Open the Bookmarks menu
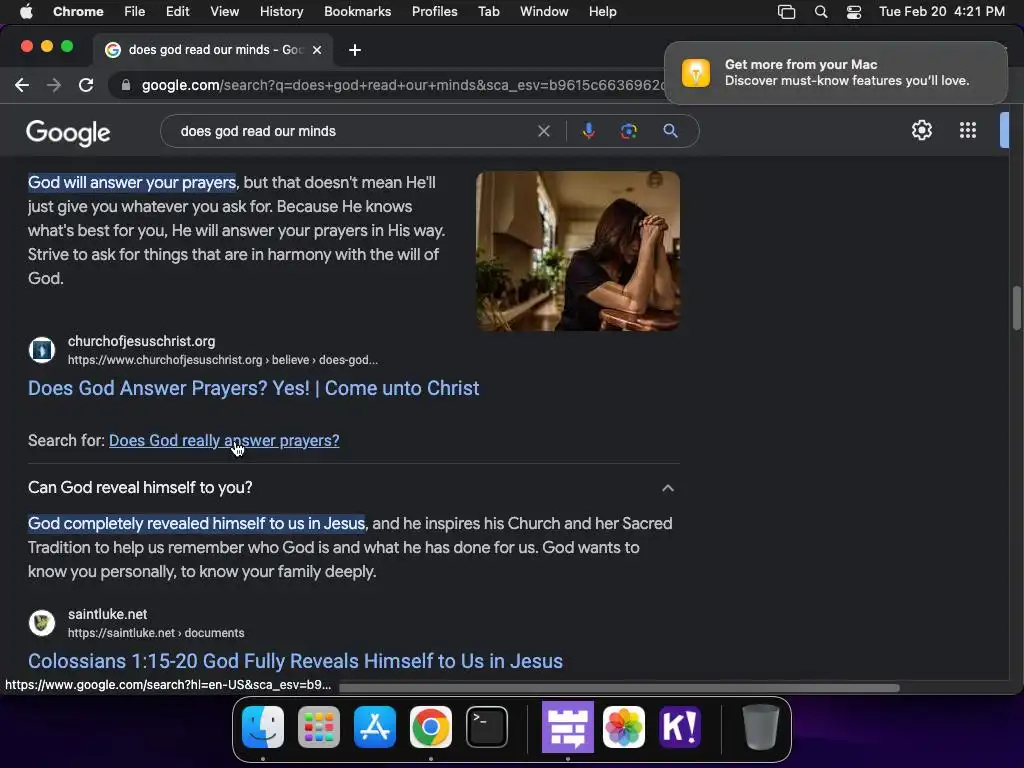Image resolution: width=1024 pixels, height=768 pixels. point(357,11)
